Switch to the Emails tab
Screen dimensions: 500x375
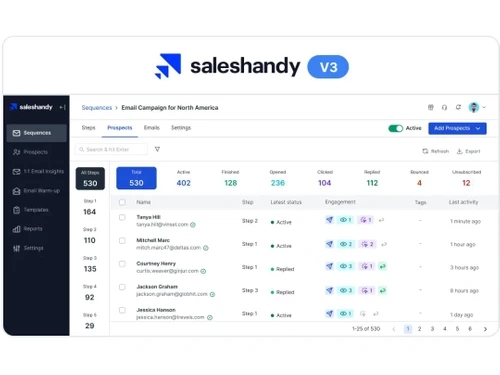(152, 128)
